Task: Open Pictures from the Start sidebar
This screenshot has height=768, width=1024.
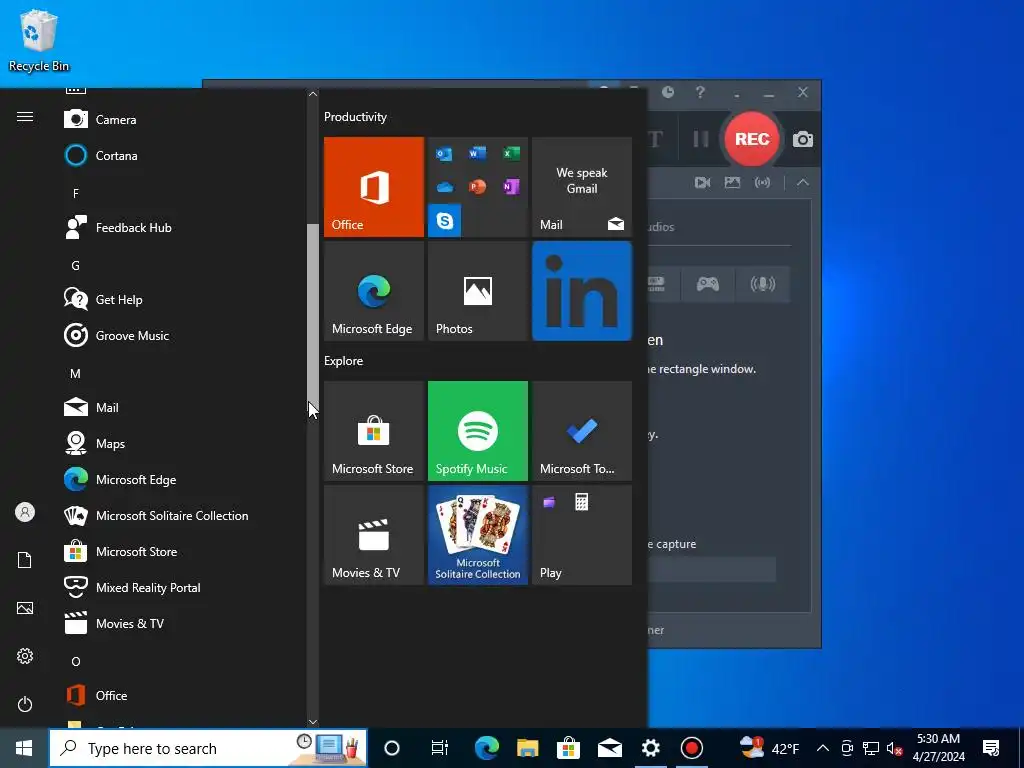Action: point(25,608)
